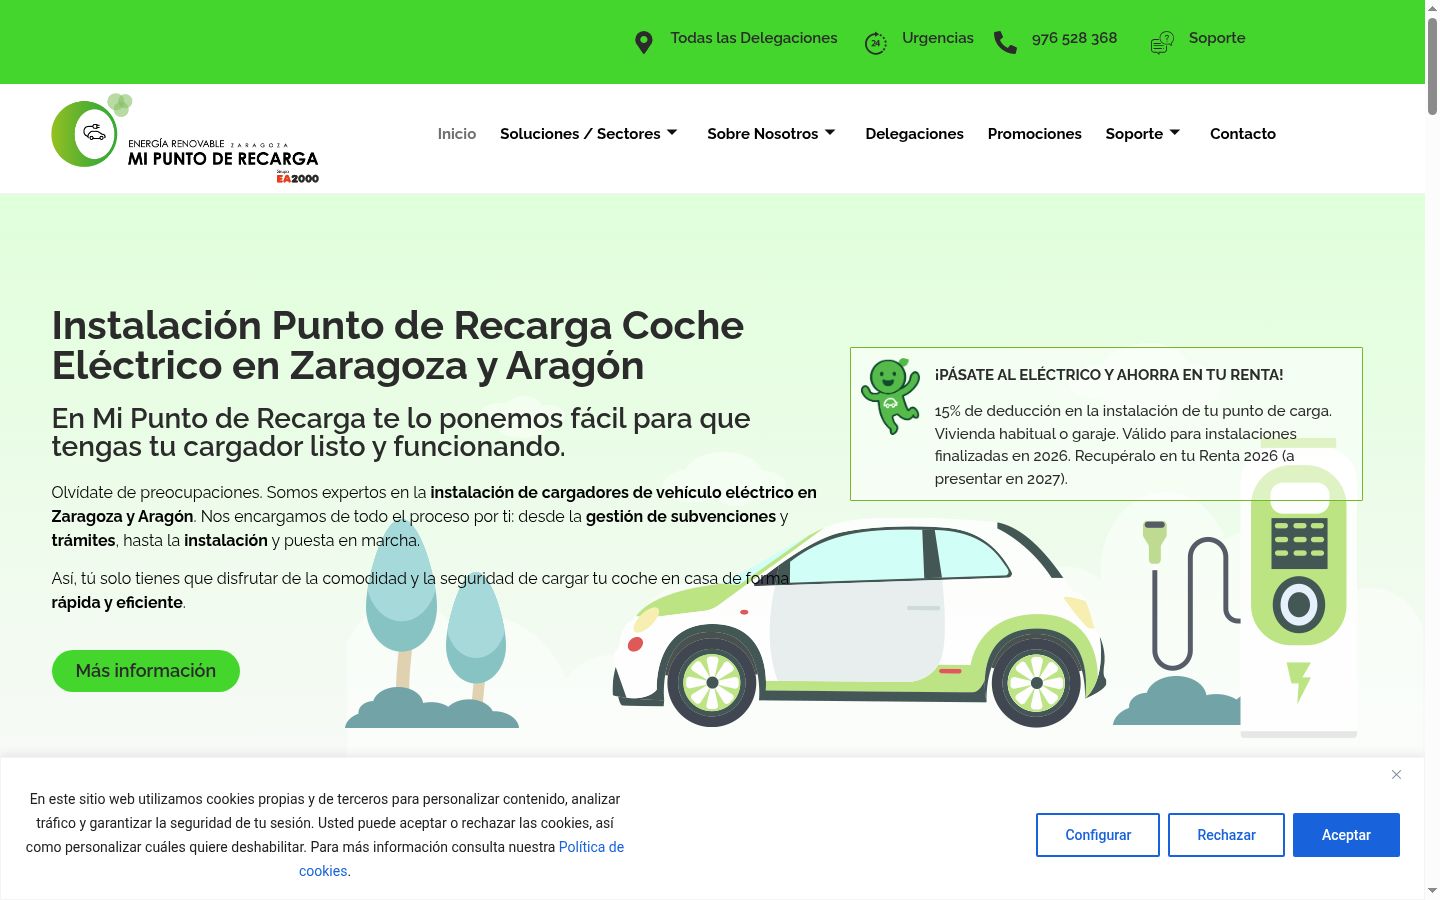
Task: Click the electric car illustration
Action: coord(860,625)
